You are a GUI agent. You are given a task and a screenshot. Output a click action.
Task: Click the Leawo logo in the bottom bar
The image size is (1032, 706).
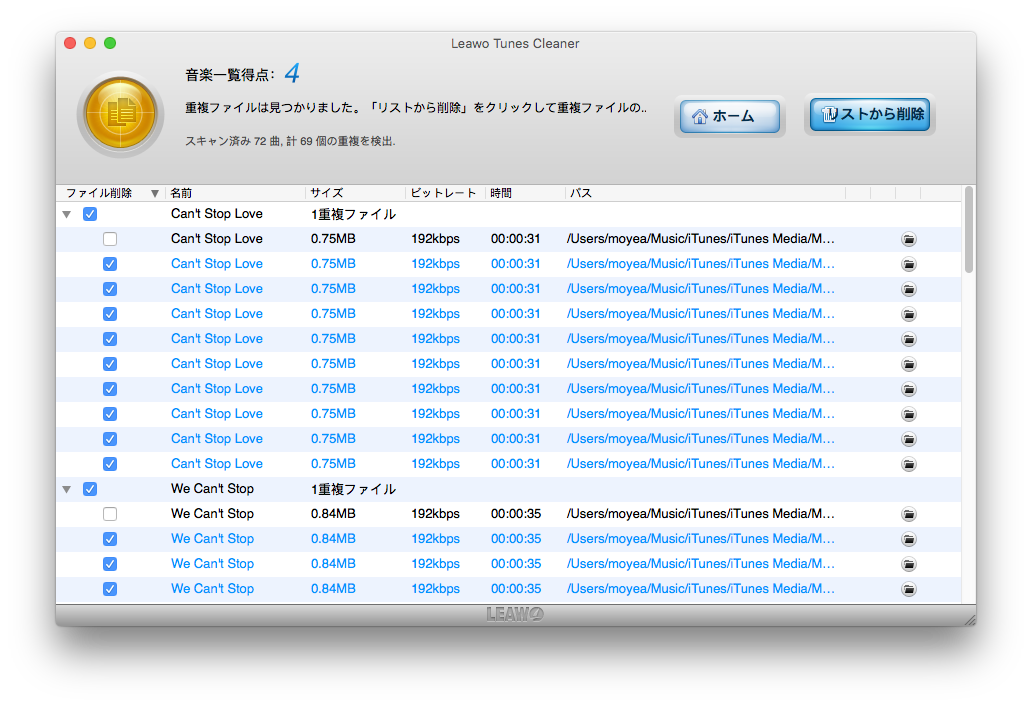click(515, 614)
